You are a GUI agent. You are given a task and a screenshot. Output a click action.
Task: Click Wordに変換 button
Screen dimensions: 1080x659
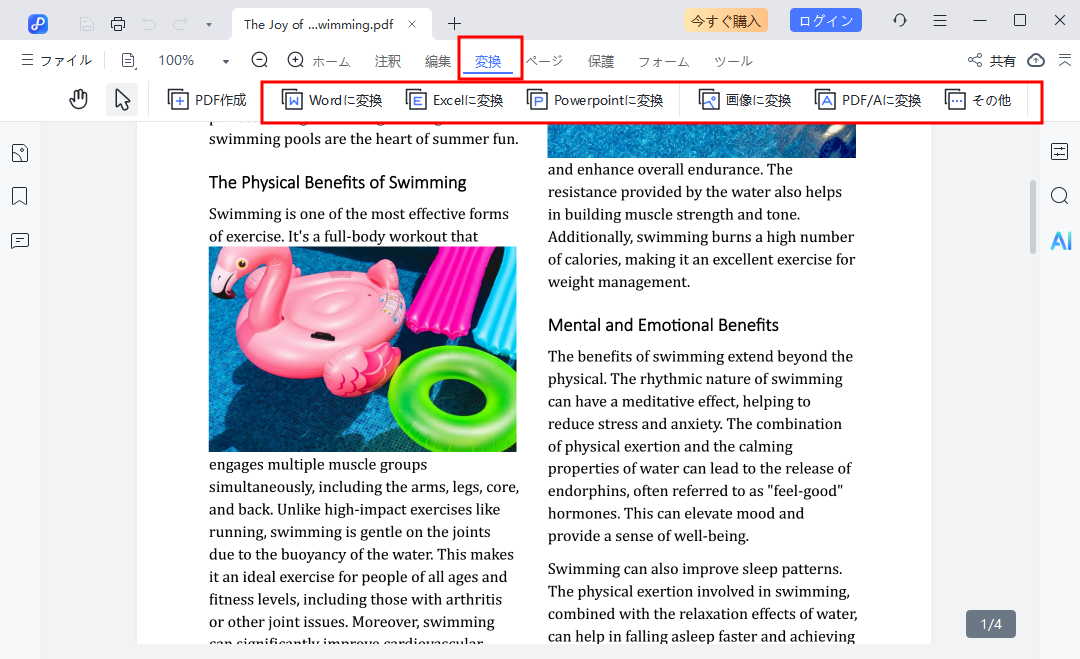[332, 100]
